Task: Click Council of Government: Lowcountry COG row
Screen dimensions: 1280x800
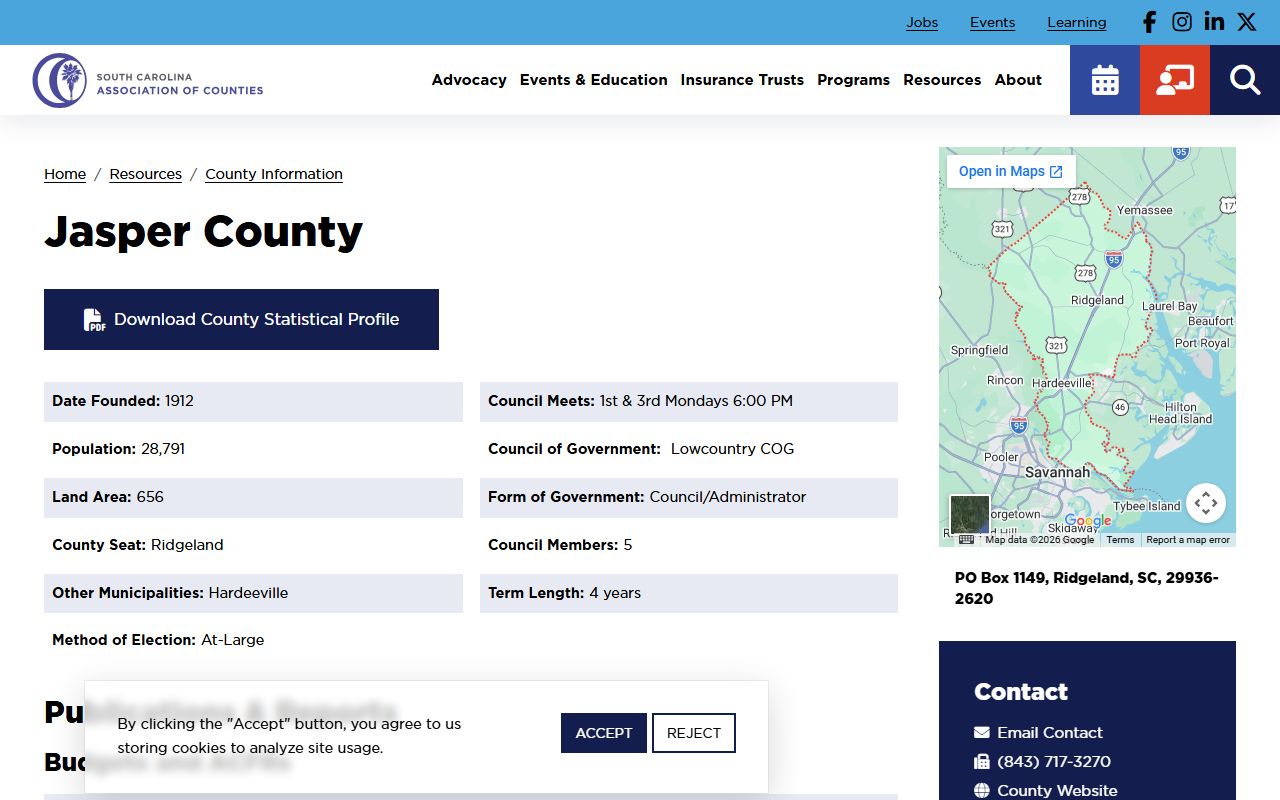Action: (689, 449)
